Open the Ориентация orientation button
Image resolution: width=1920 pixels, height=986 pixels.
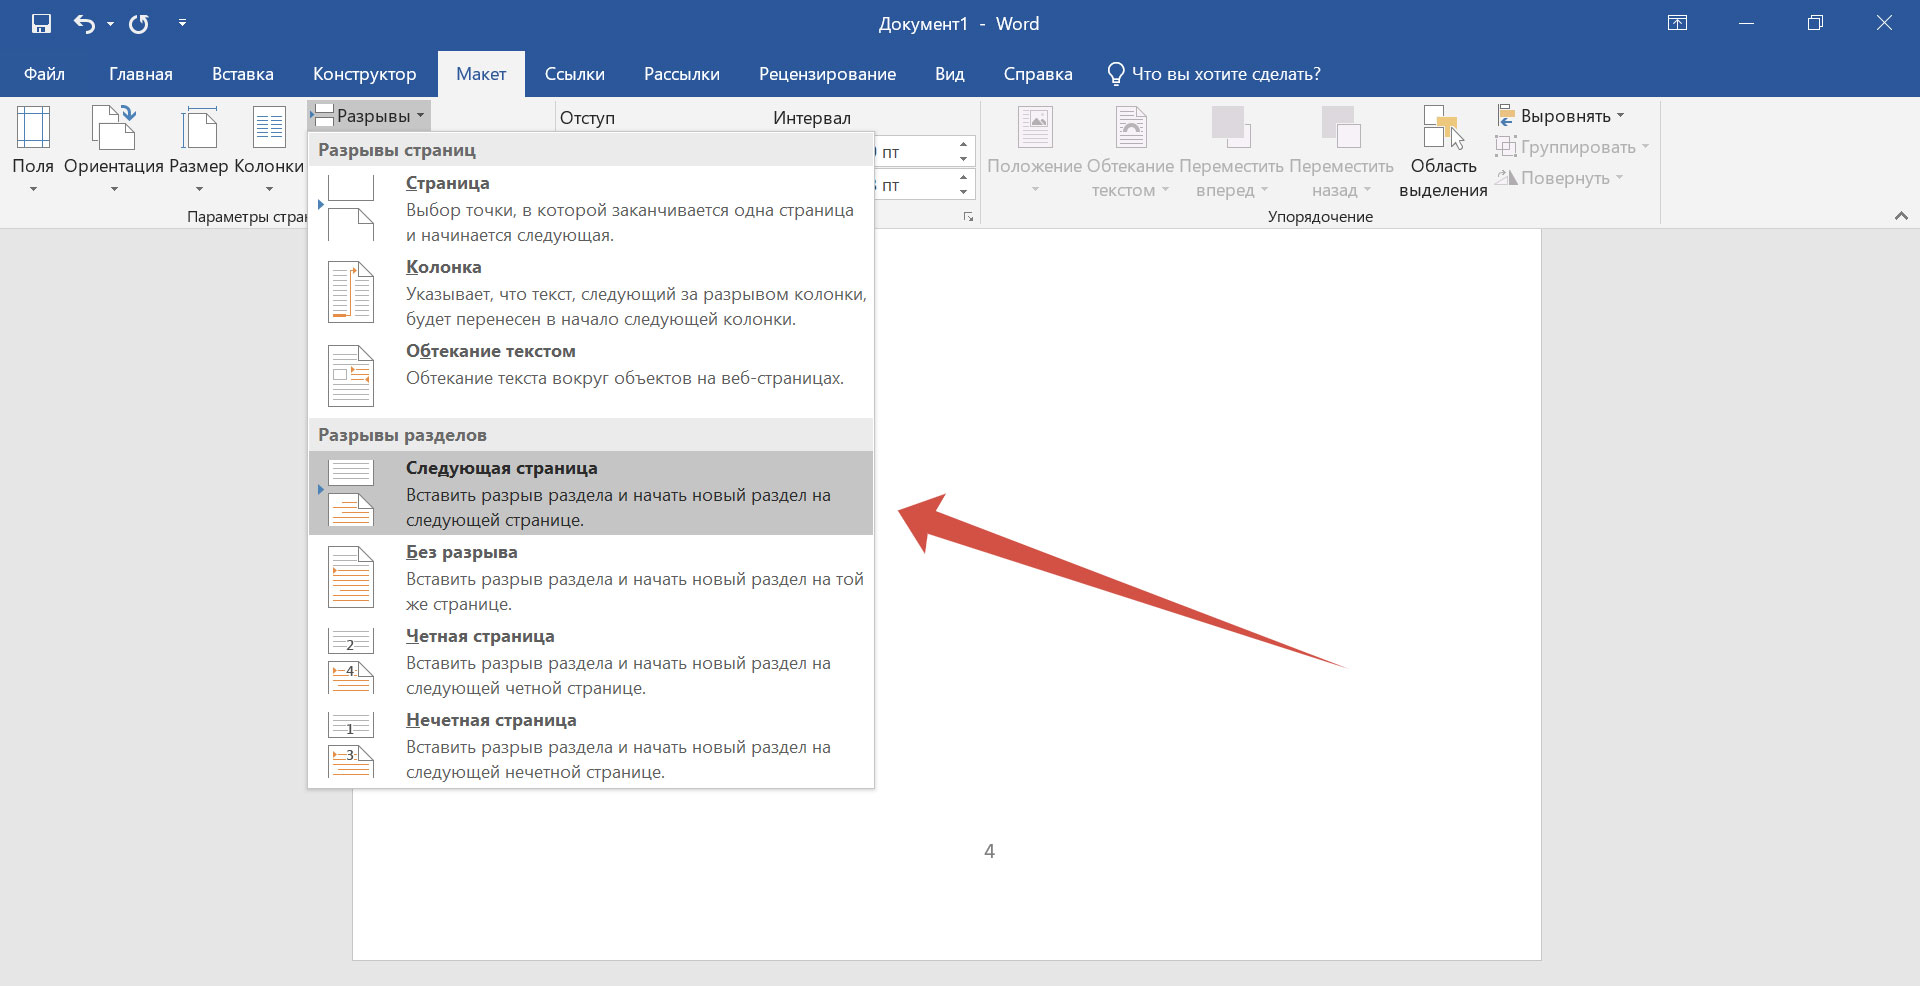coord(114,150)
